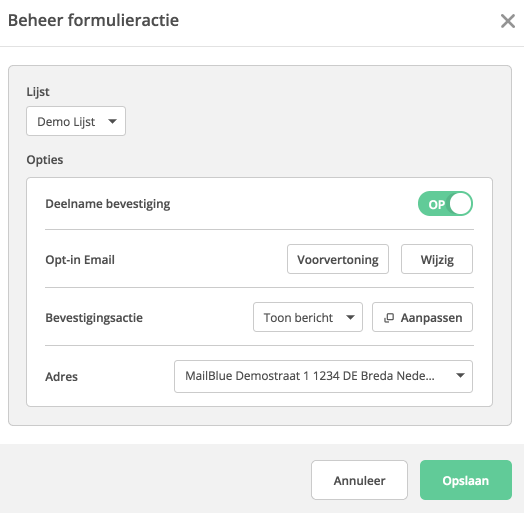The height and width of the screenshot is (513, 524).
Task: Click the Opt-in Email label
Action: coord(80,260)
